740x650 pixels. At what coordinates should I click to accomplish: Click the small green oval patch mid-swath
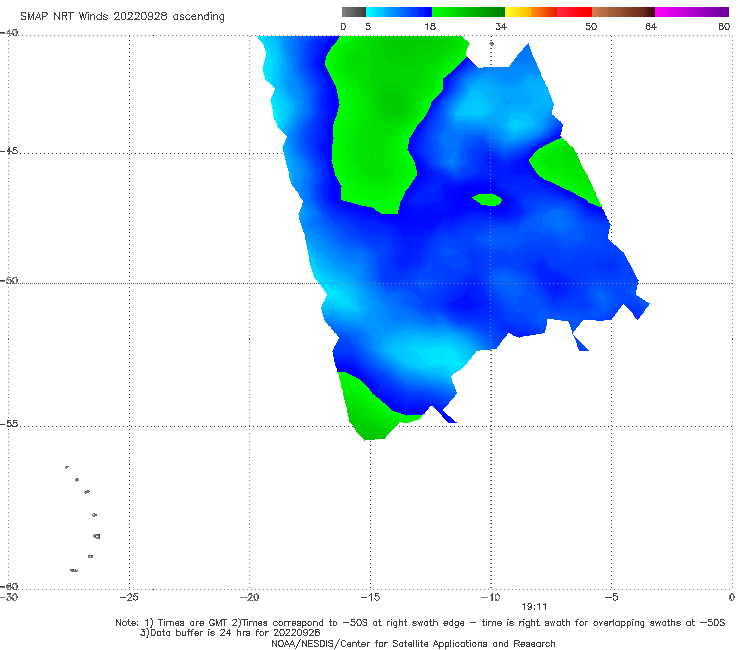(x=487, y=200)
